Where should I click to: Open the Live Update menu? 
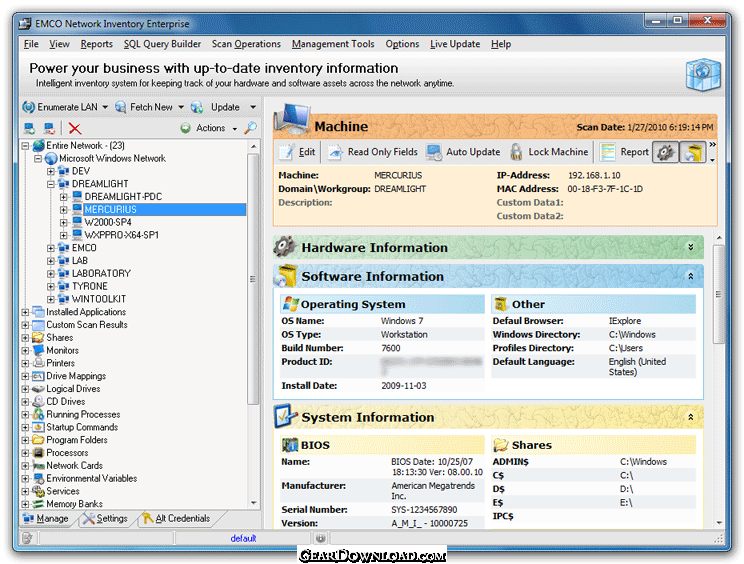pos(455,44)
